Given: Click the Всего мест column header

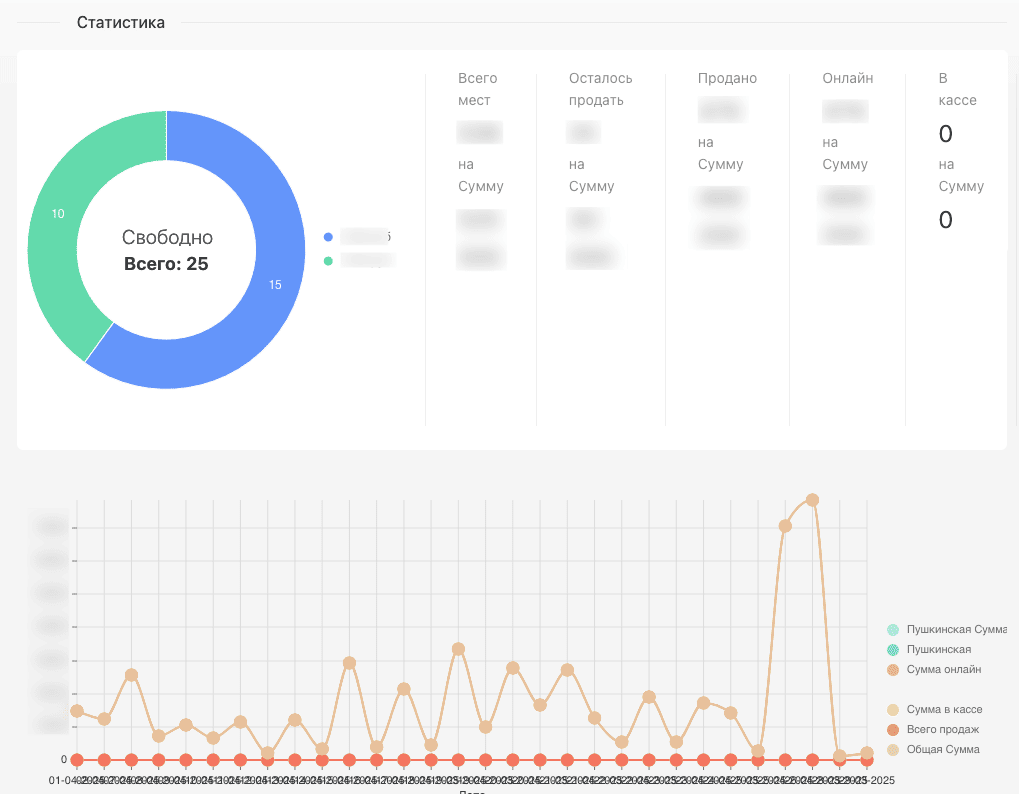Looking at the screenshot, I should [x=477, y=89].
